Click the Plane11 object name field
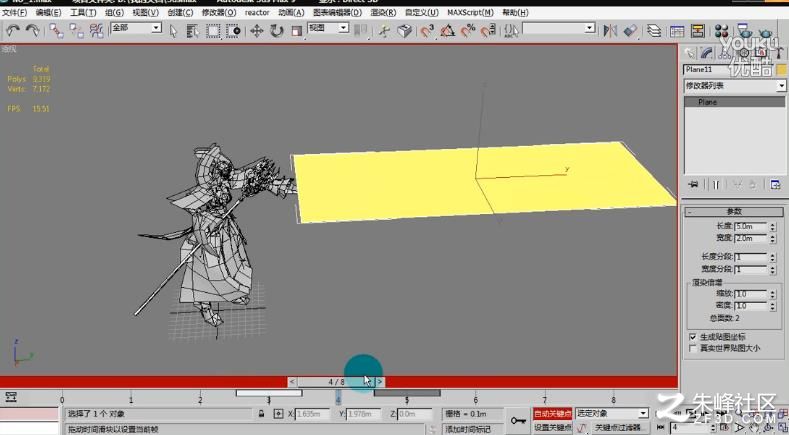The height and width of the screenshot is (435, 789). pyautogui.click(x=704, y=69)
